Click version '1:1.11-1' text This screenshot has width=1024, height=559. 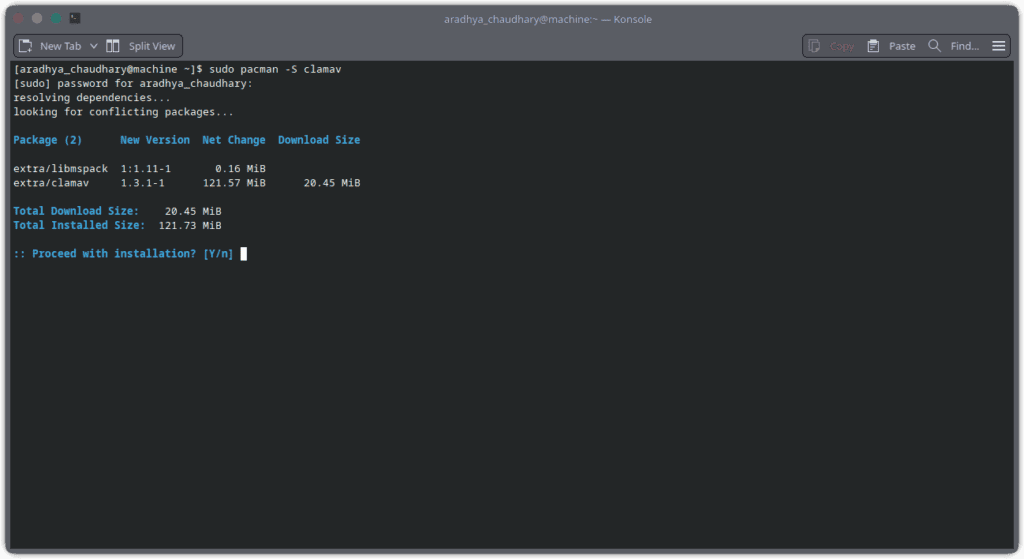coord(146,169)
